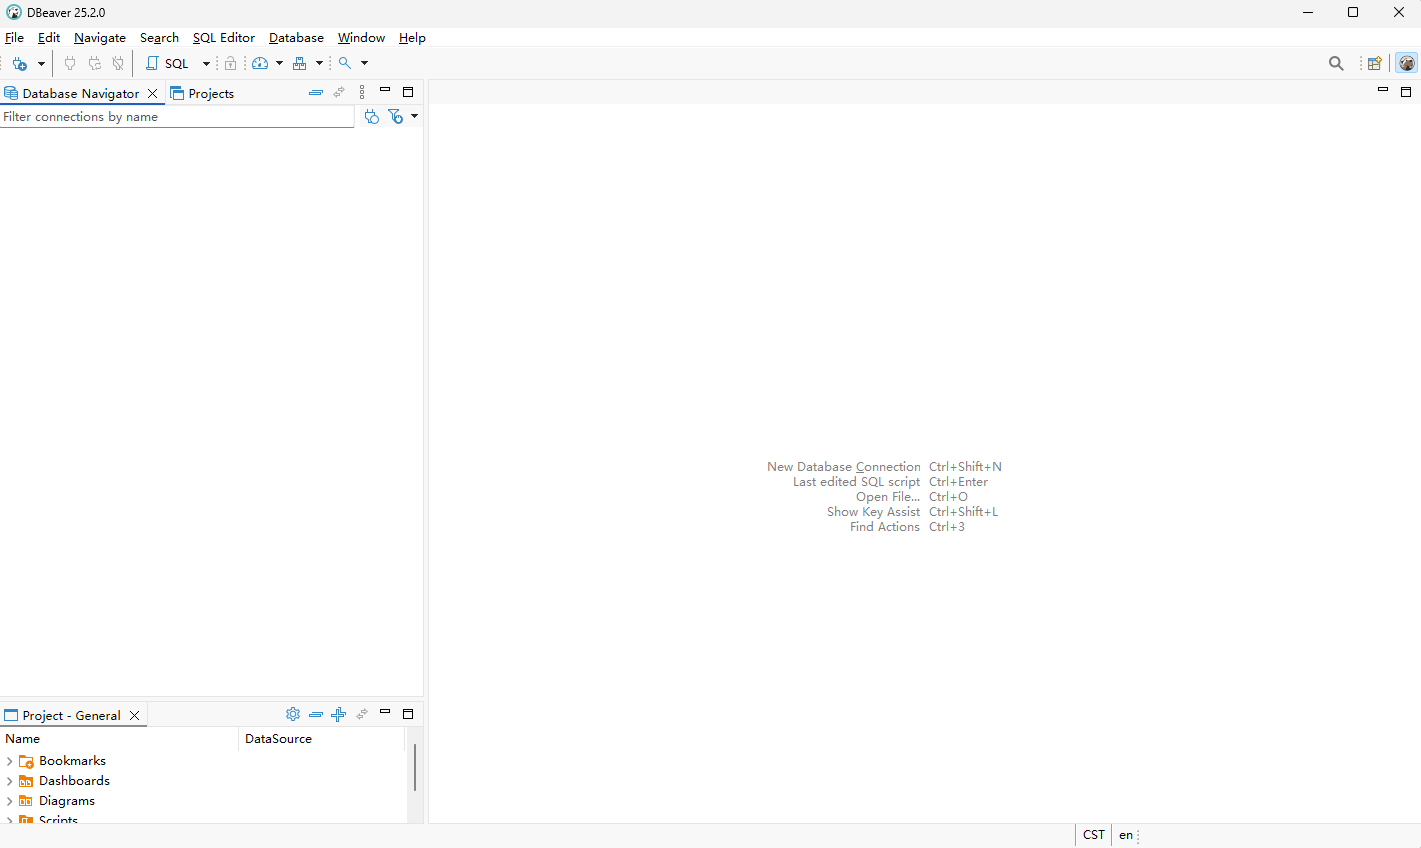The image size is (1421, 848).
Task: Open dropdown arrow next to SQL button
Action: [206, 63]
